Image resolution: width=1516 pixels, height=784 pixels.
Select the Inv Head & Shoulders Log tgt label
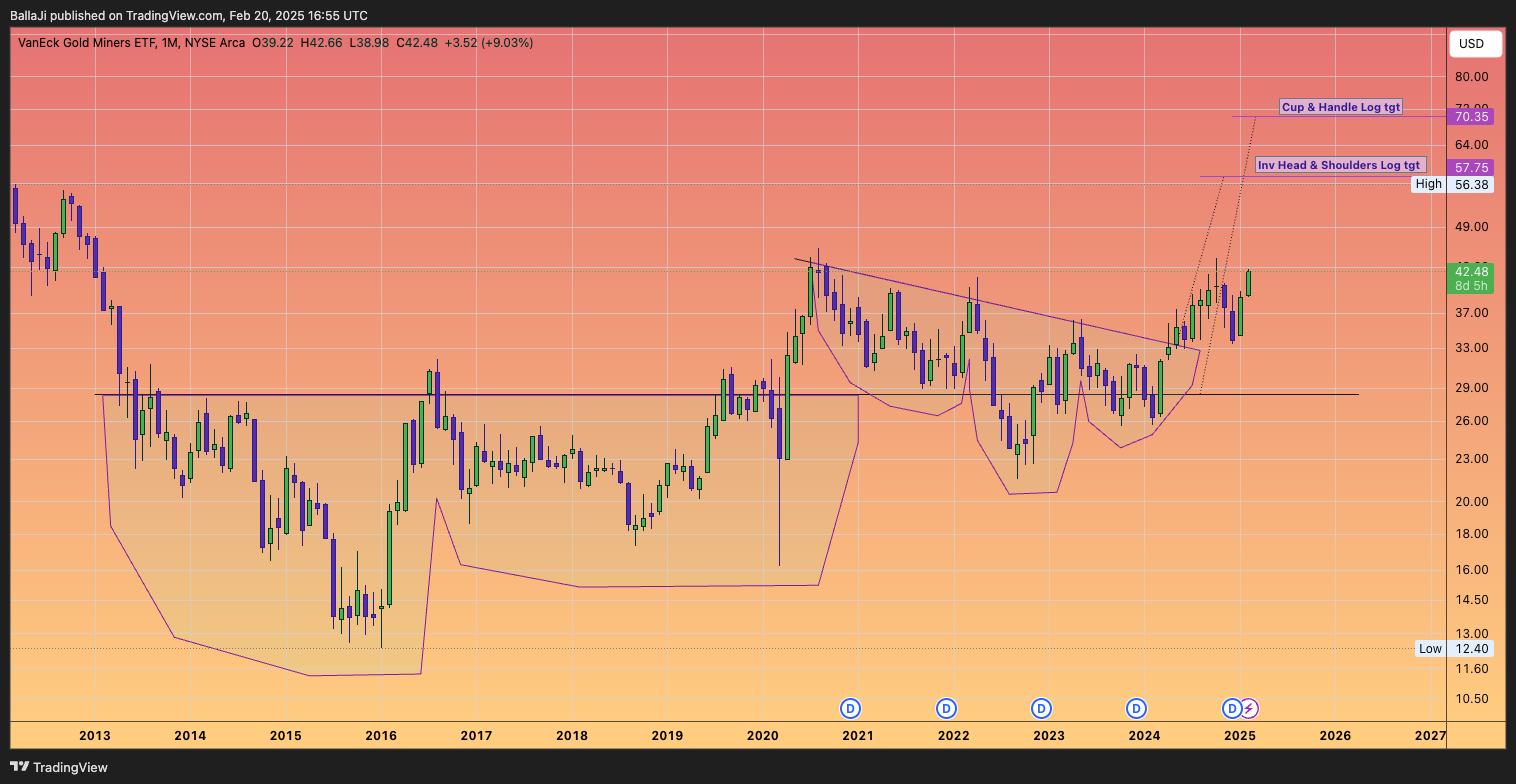(x=1338, y=165)
